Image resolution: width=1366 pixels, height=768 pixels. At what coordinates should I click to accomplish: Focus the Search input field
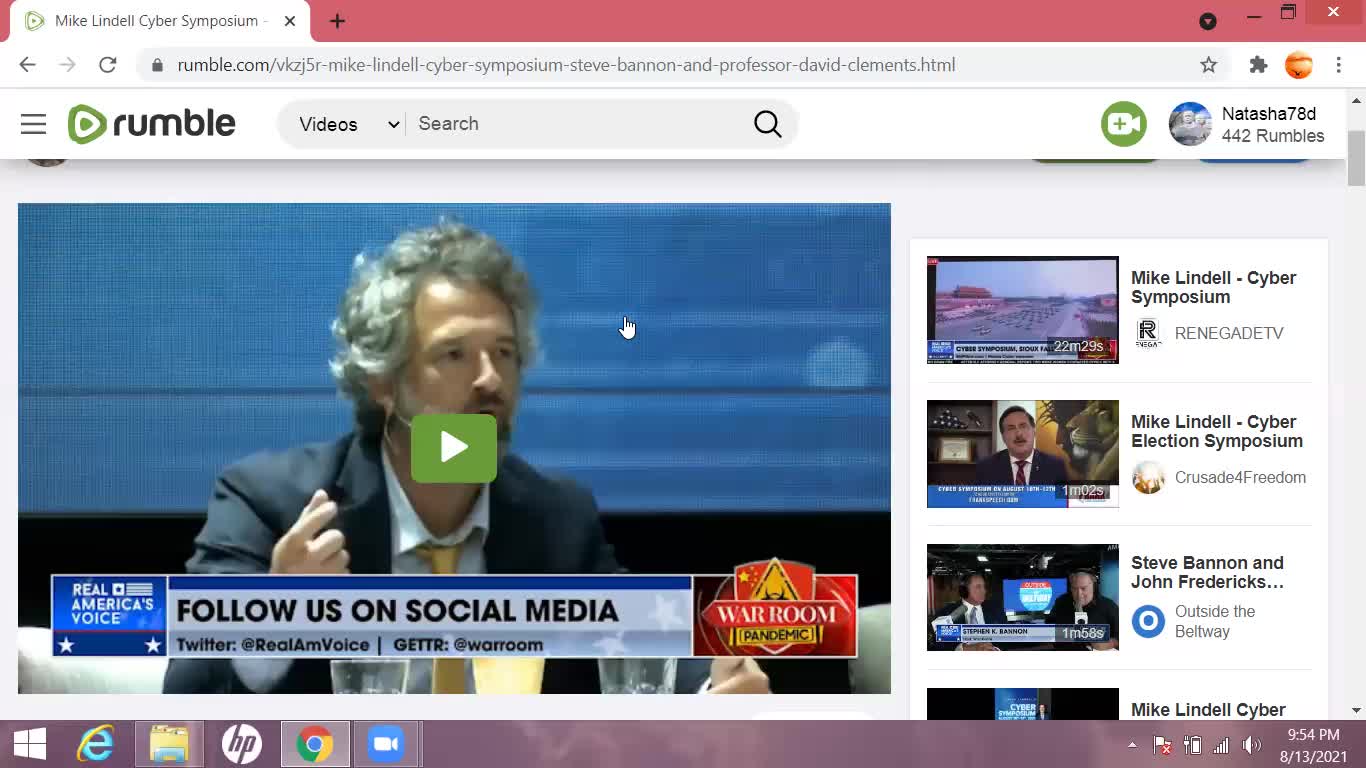point(578,124)
